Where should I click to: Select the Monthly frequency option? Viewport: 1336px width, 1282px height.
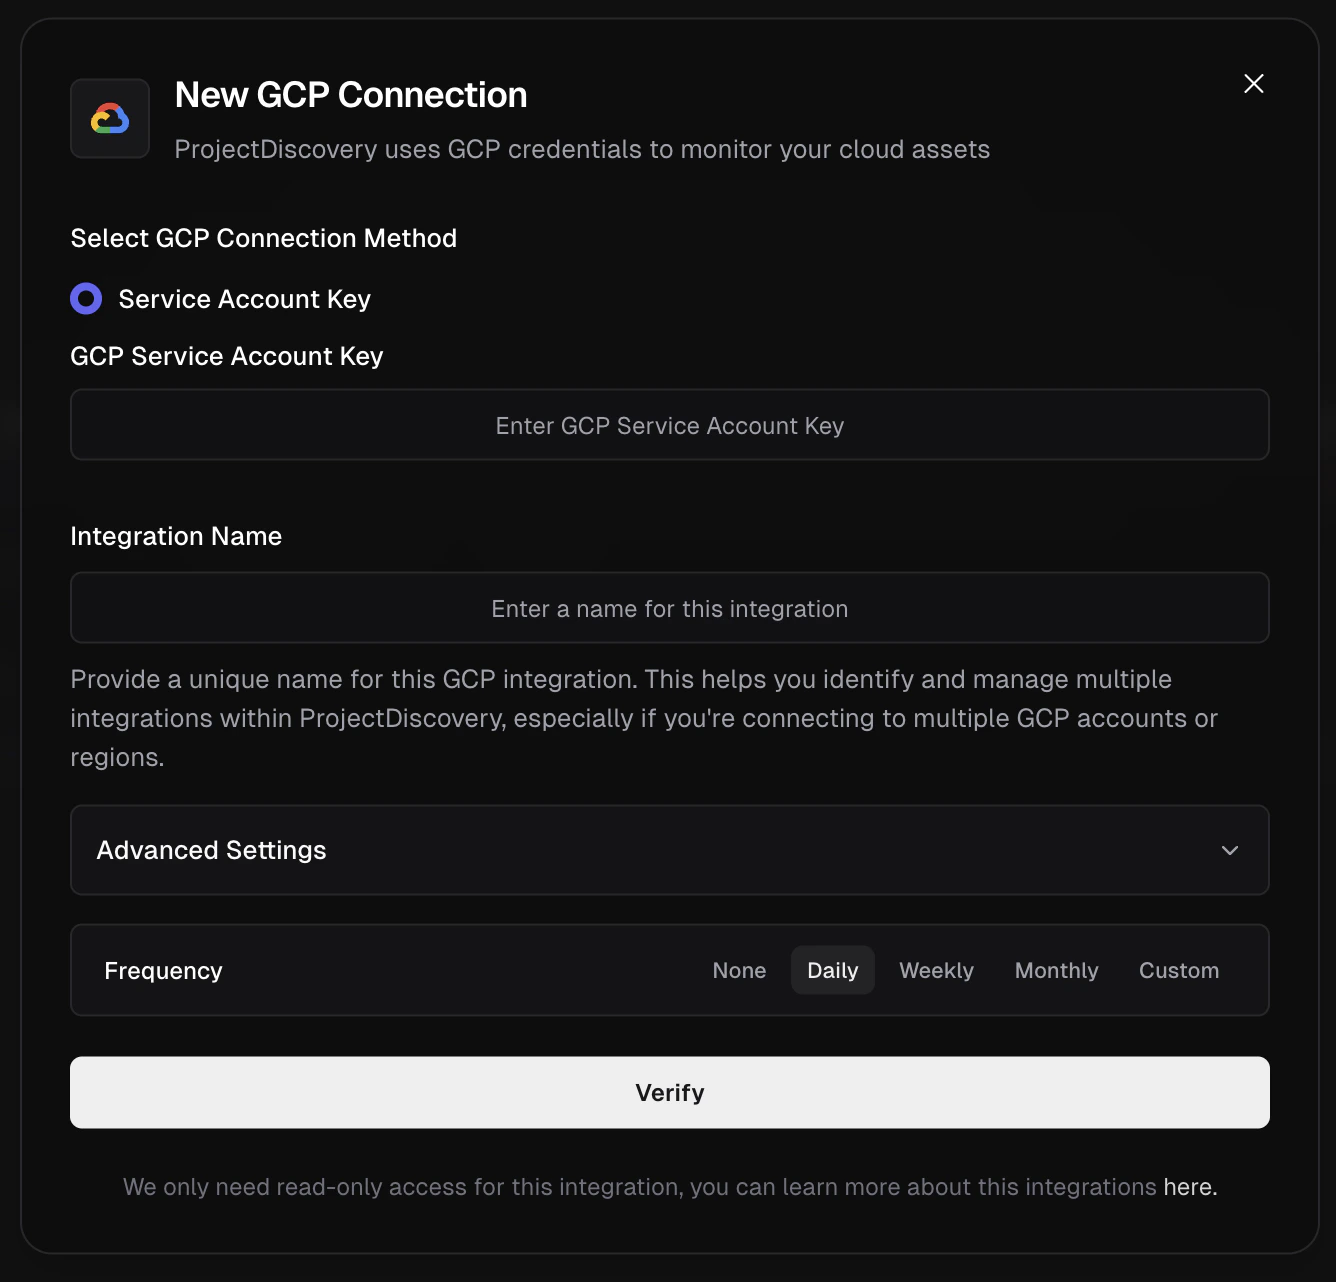pyautogui.click(x=1056, y=970)
